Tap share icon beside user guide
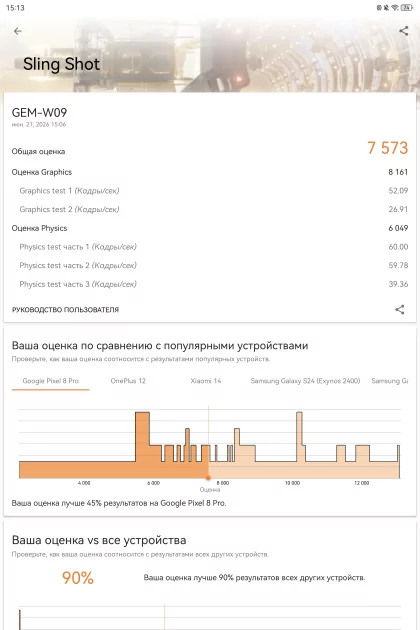 pos(400,309)
